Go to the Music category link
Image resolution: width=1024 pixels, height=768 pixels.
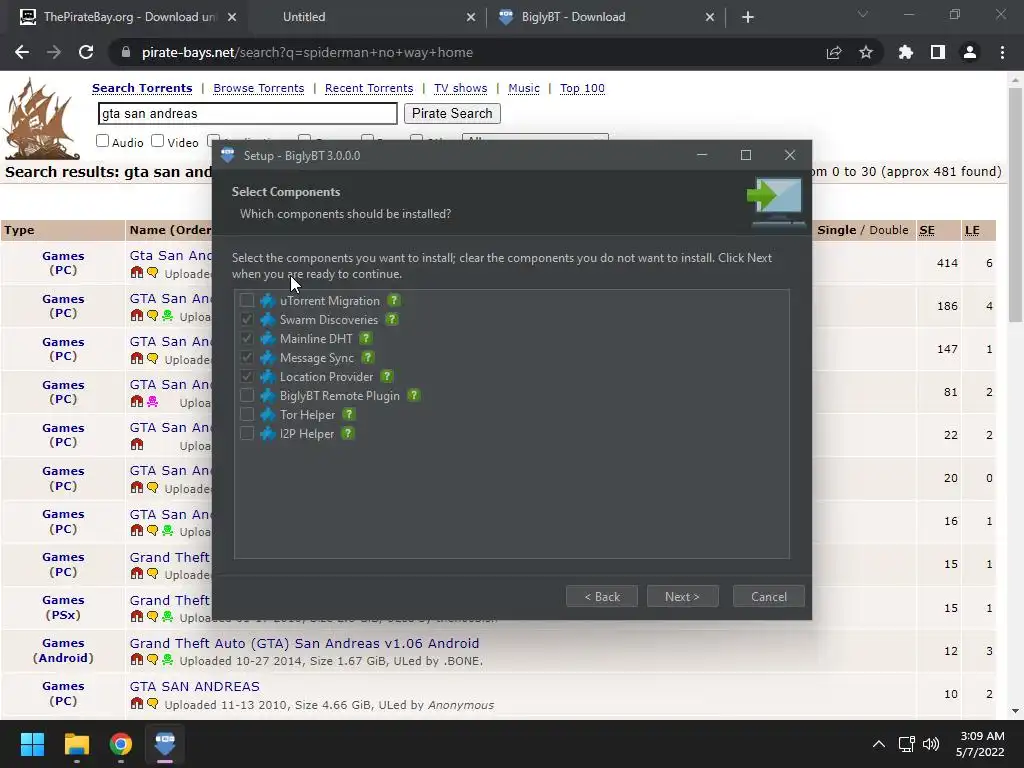tap(524, 88)
